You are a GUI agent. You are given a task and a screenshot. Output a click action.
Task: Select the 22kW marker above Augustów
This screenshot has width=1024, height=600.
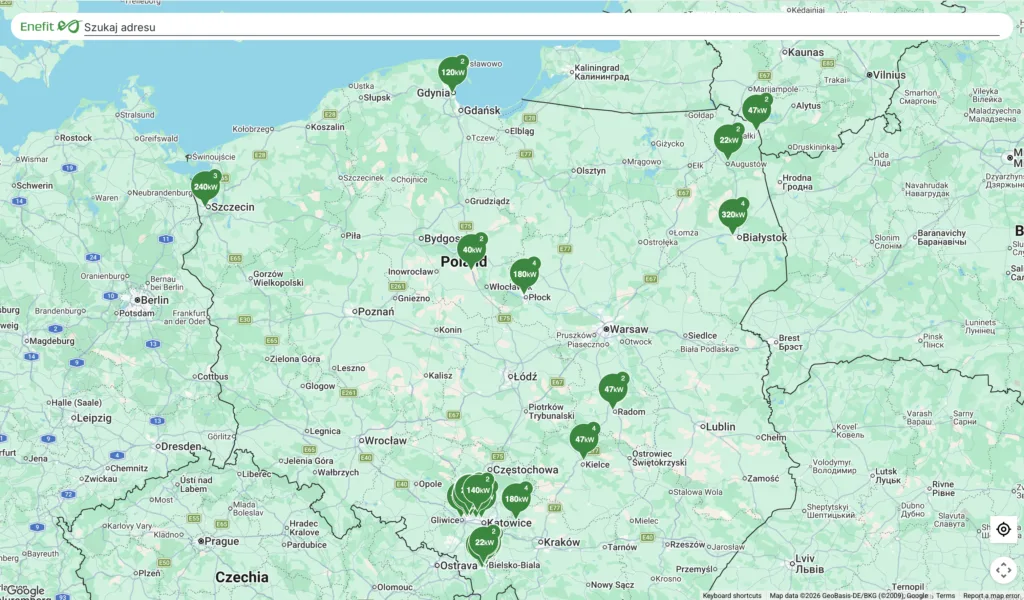click(x=728, y=140)
